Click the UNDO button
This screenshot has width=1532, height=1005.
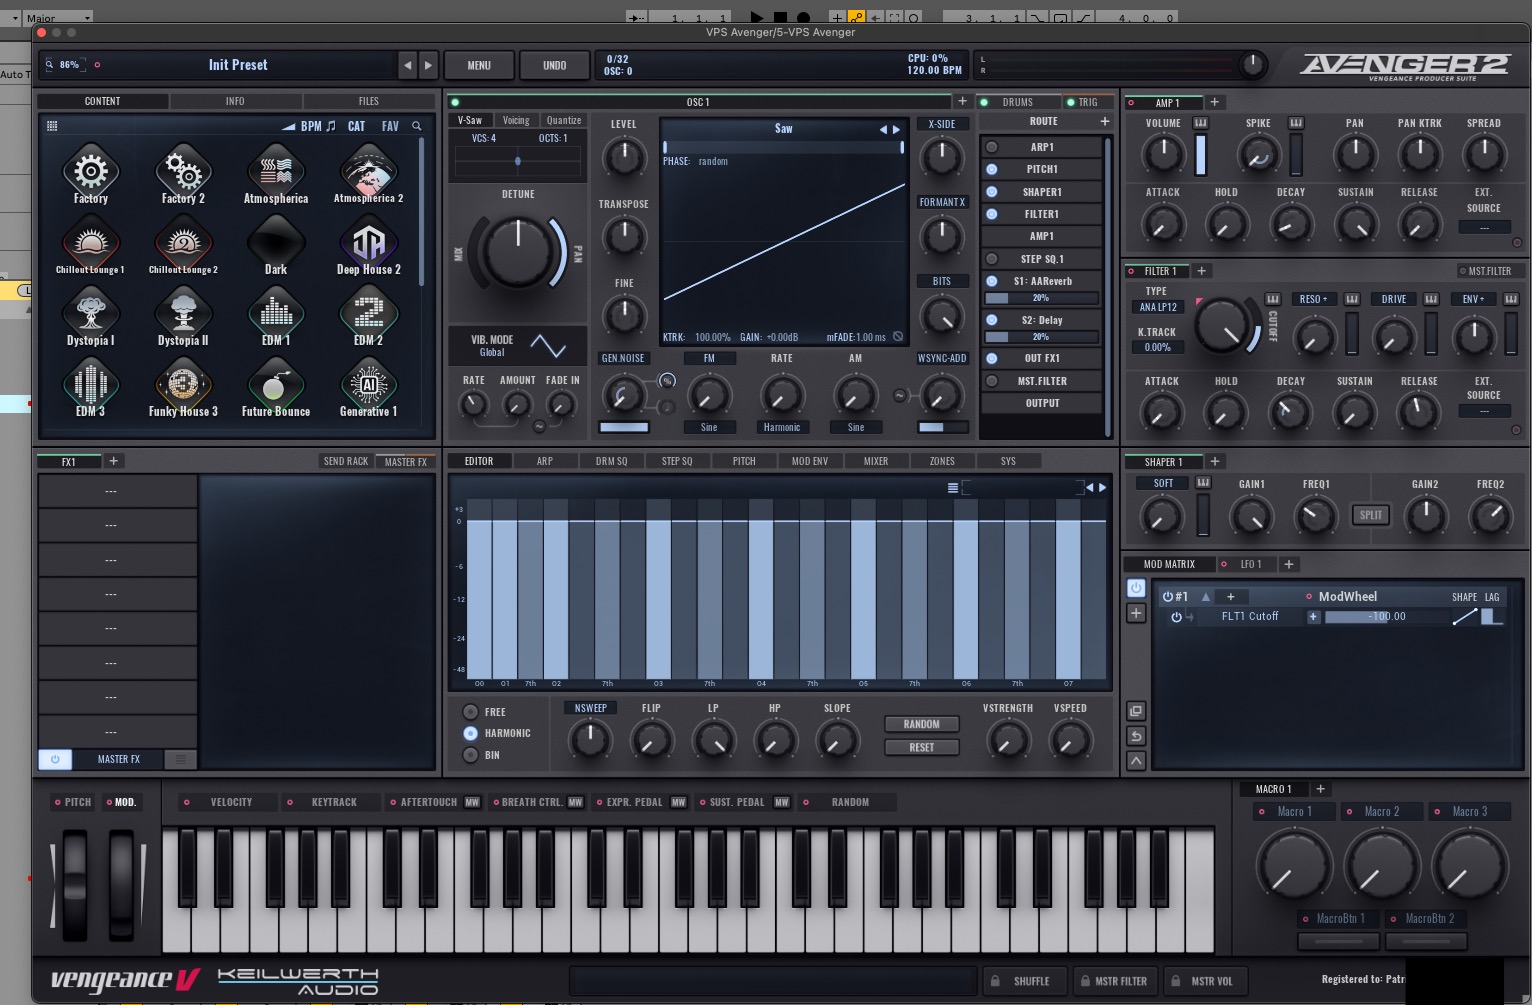(555, 65)
